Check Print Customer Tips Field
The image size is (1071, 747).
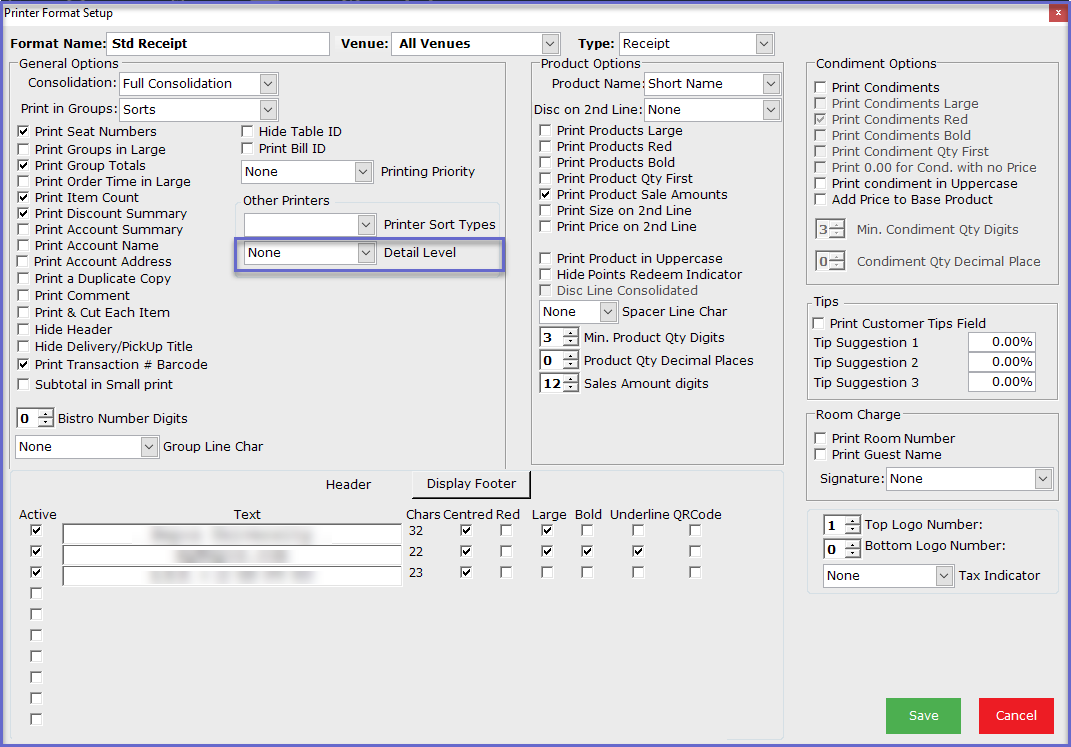pyautogui.click(x=818, y=323)
